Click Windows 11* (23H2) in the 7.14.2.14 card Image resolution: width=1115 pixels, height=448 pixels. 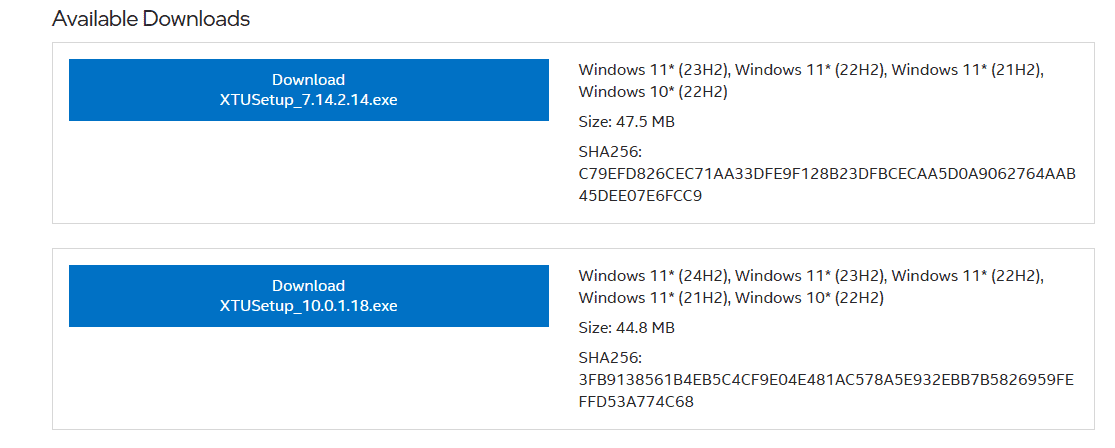[653, 70]
